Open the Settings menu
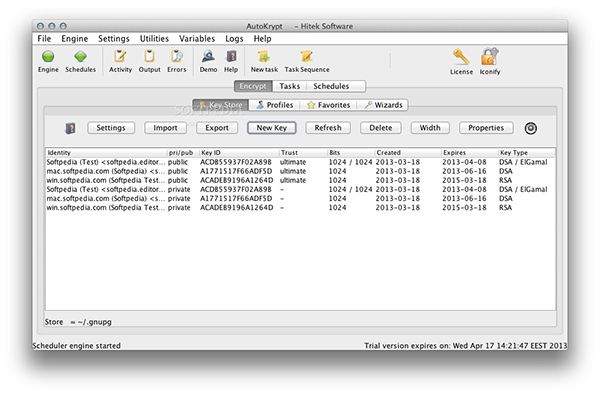Image resolution: width=600 pixels, height=395 pixels. point(114,39)
